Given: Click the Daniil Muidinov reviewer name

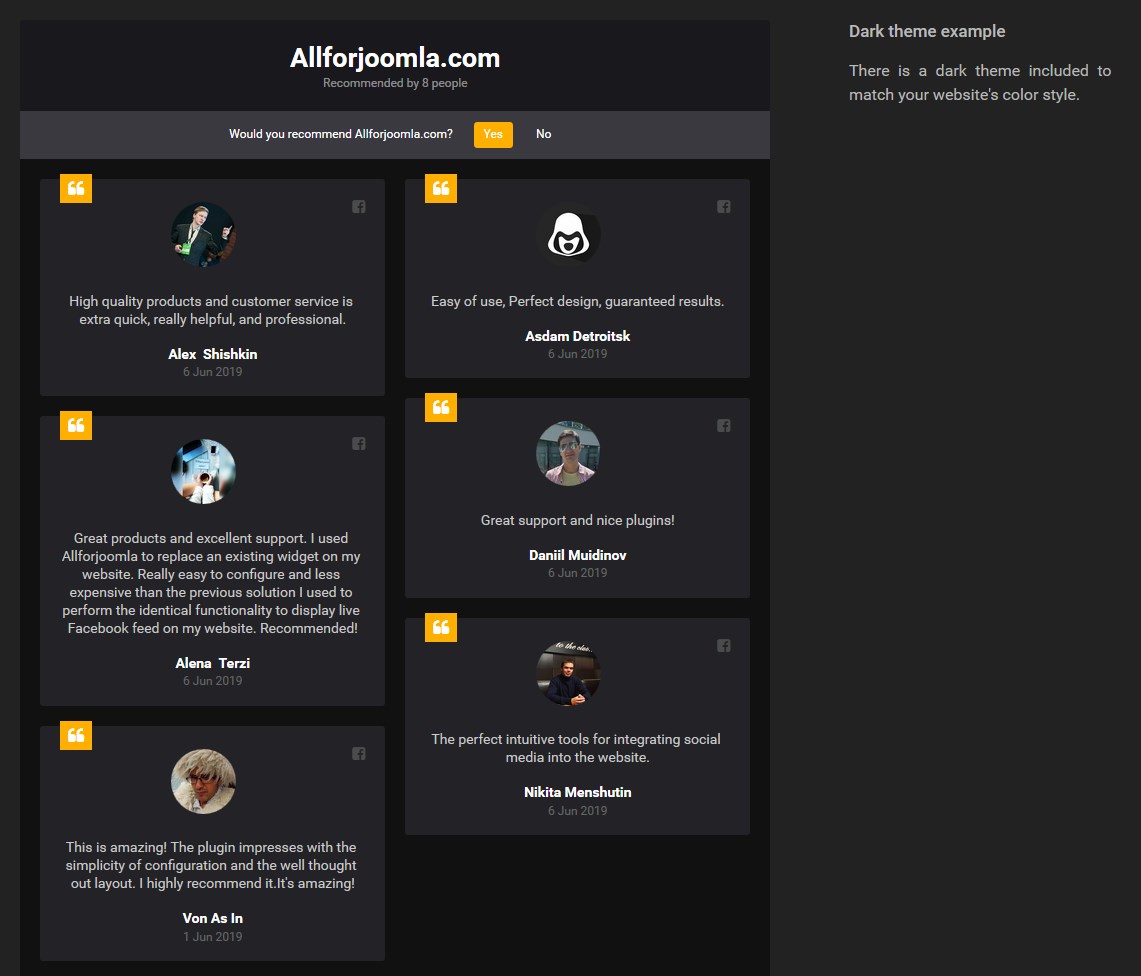Looking at the screenshot, I should 578,555.
